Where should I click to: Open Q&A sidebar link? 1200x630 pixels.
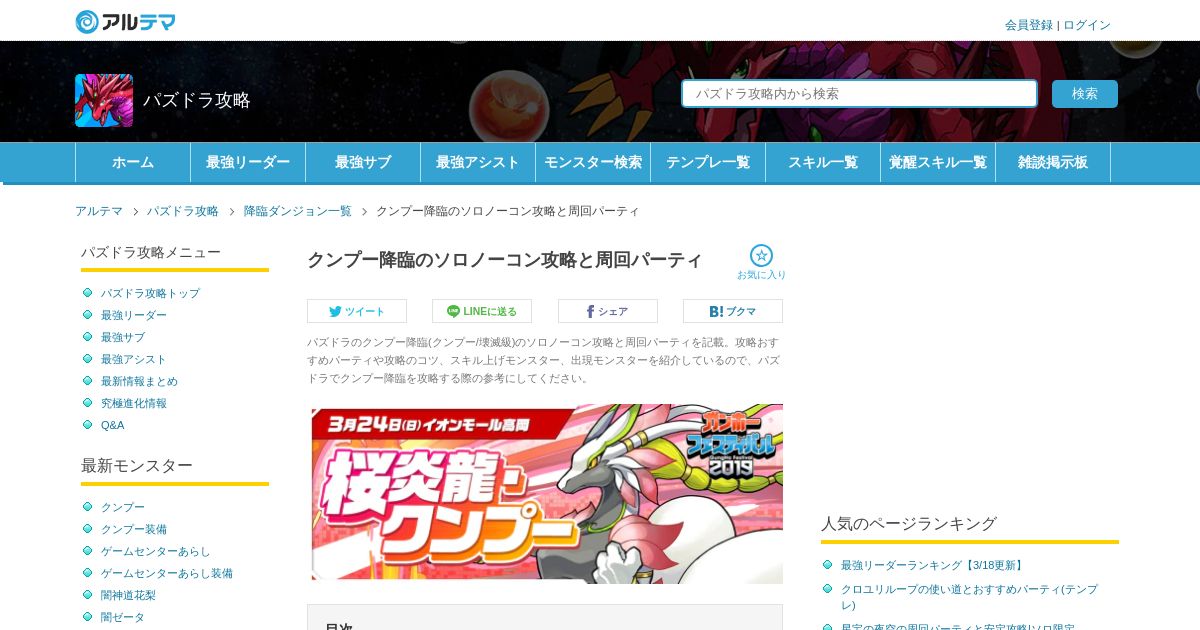tap(113, 425)
